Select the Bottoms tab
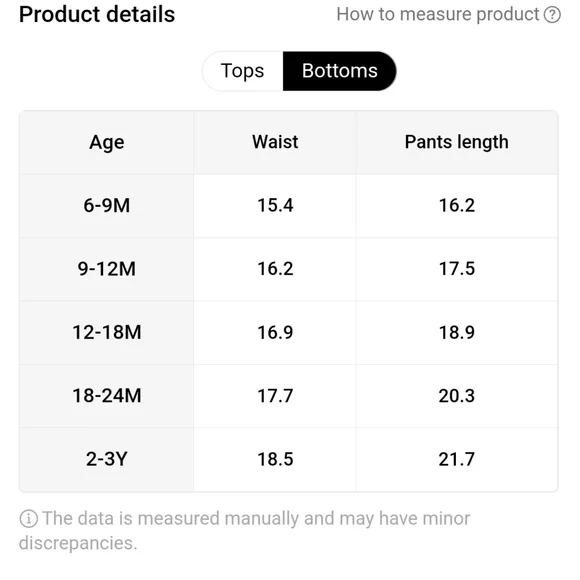This screenshot has height=580, width=580. point(340,71)
